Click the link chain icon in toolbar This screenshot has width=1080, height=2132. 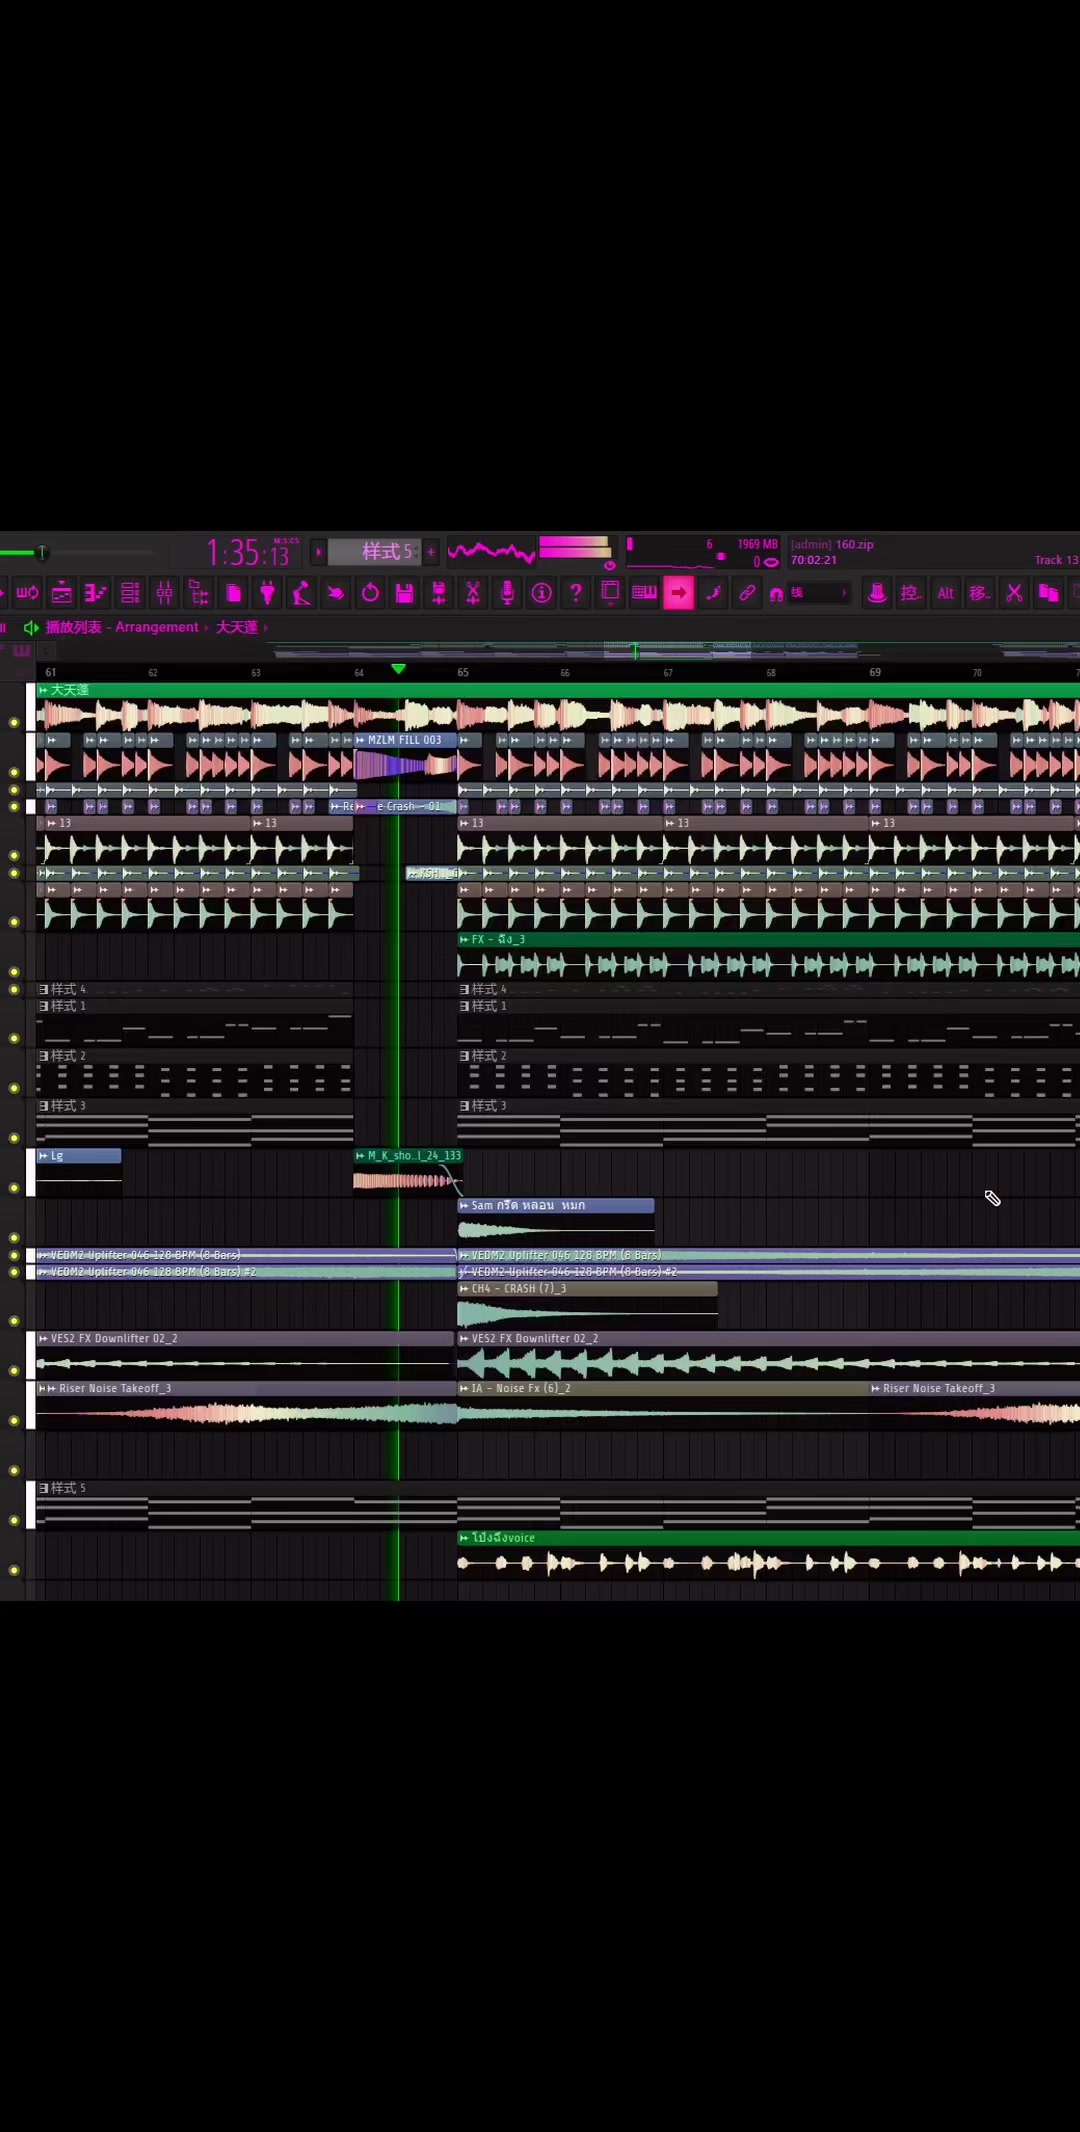pos(747,593)
